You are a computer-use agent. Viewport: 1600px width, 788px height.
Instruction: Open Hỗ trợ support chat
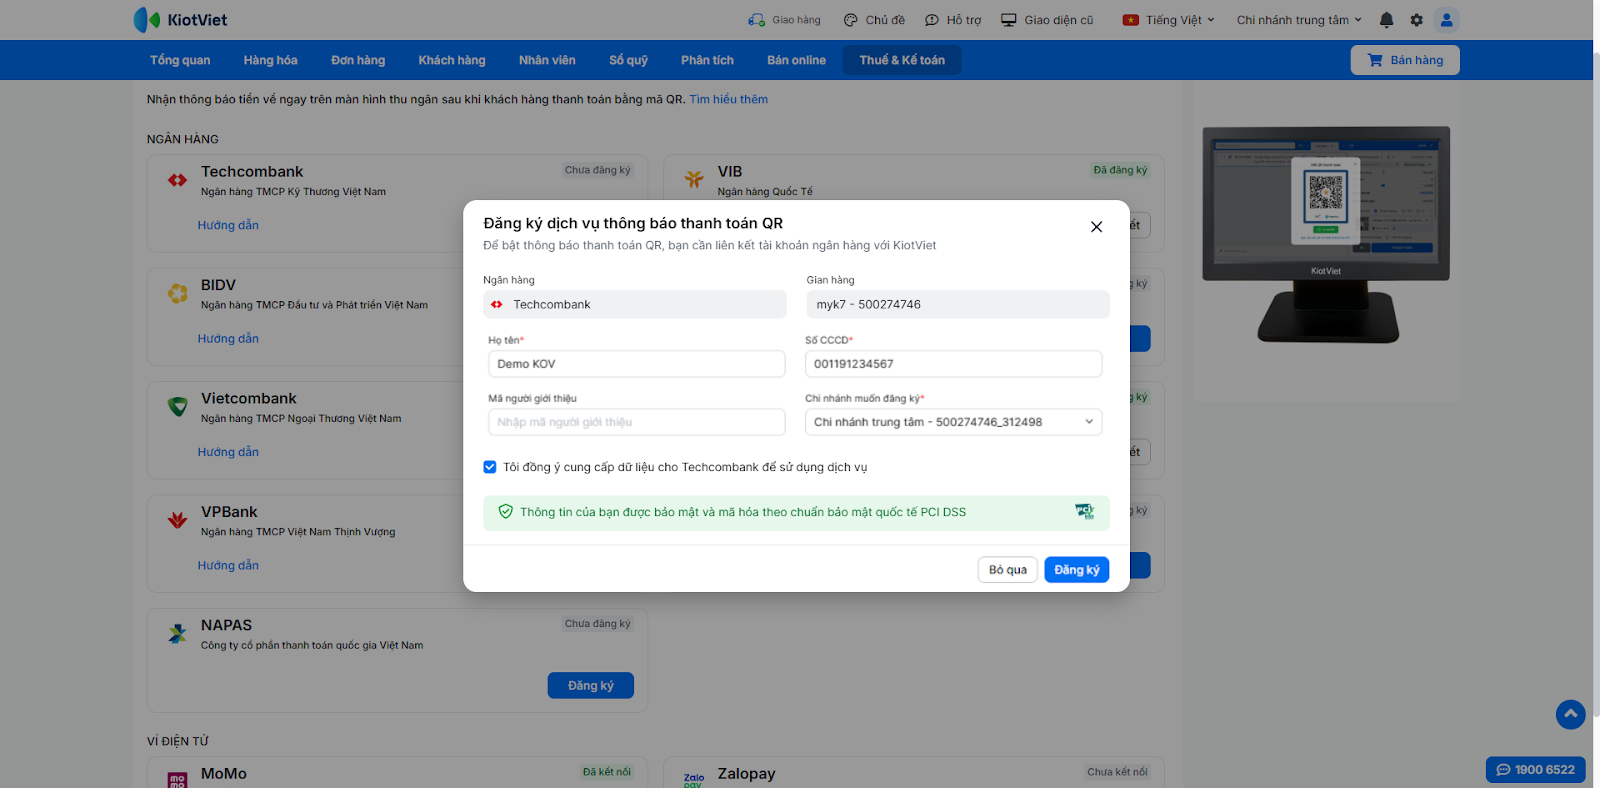pos(953,20)
